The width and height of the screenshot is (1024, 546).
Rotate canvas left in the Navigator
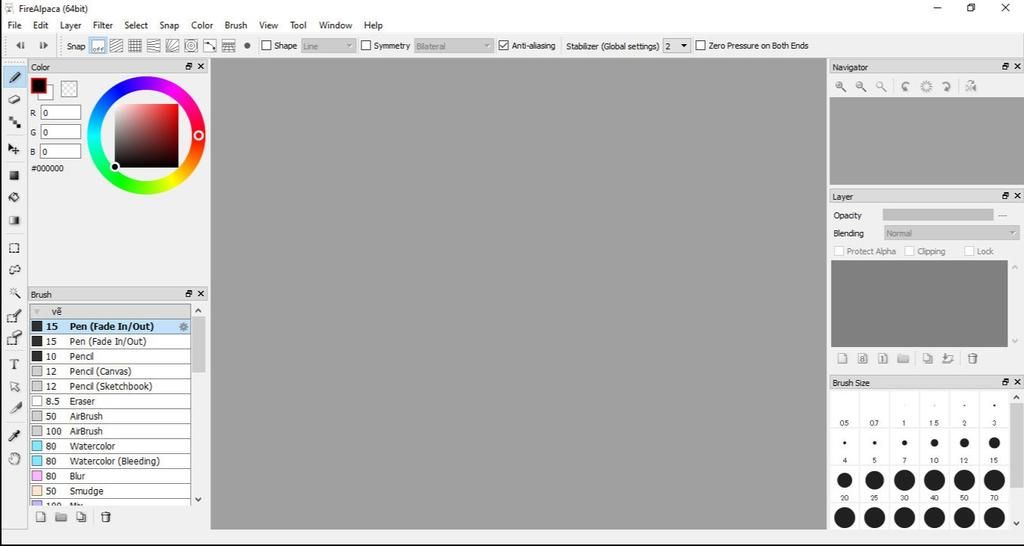[x=905, y=86]
